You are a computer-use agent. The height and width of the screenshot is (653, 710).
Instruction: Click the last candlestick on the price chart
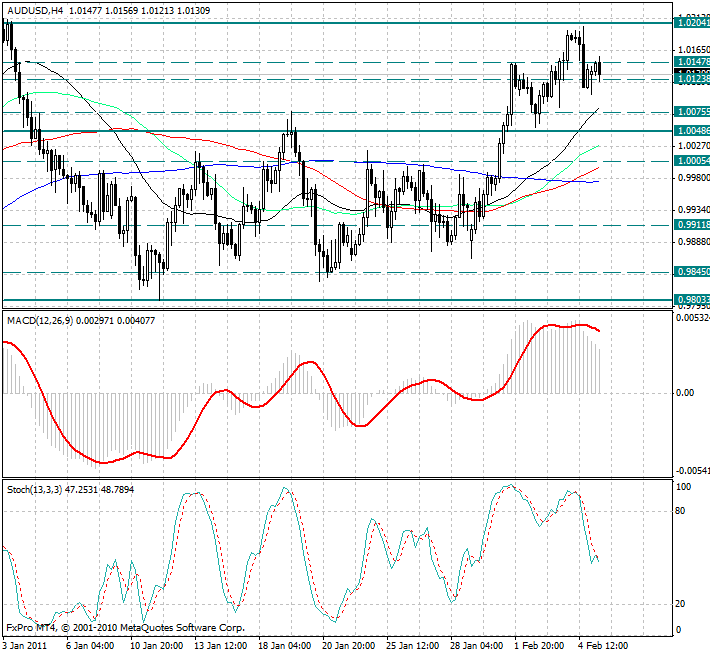(600, 68)
